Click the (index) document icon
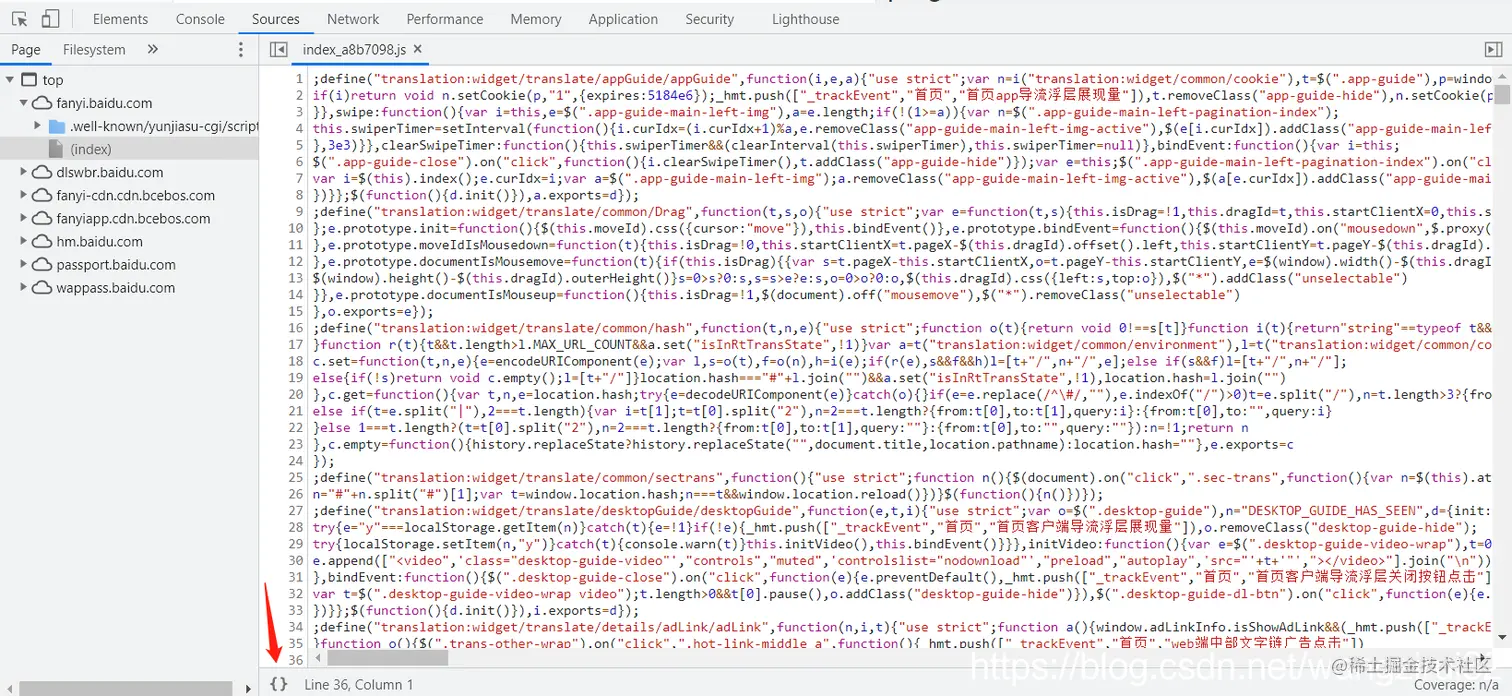Screen dimensions: 1512x696 (x=55, y=149)
